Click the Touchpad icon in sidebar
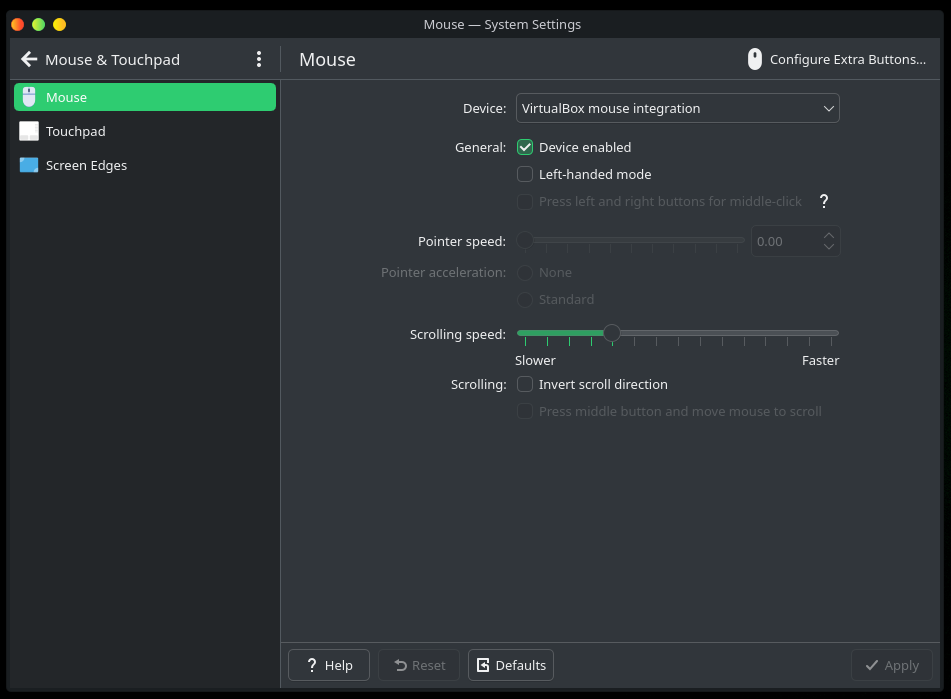This screenshot has height=699, width=951. tap(29, 131)
